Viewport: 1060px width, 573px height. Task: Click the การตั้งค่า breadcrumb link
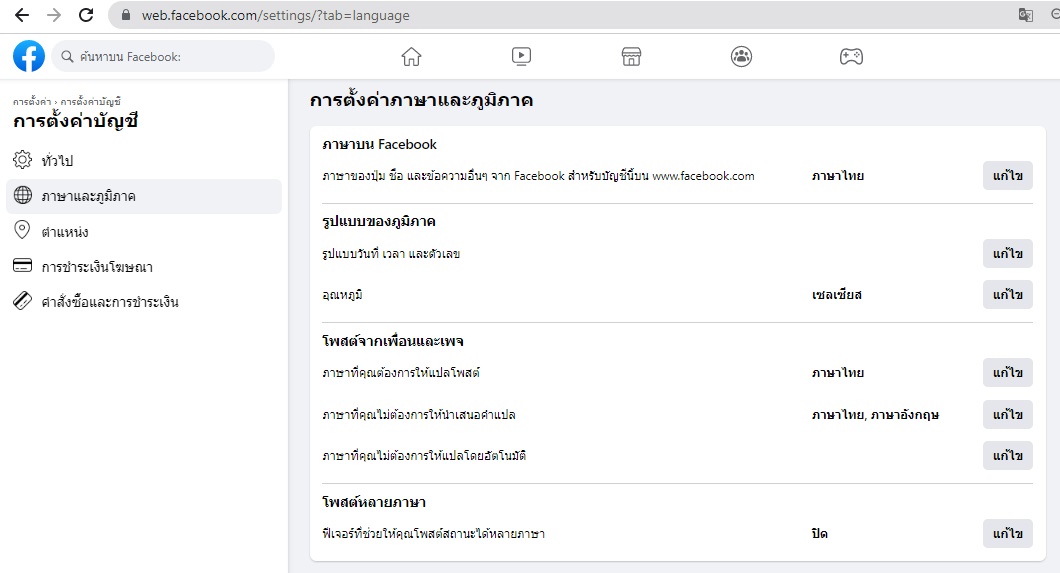[x=33, y=102]
